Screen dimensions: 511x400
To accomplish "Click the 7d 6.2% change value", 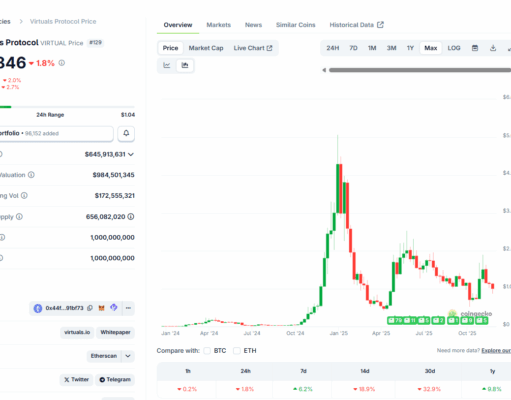I will tap(303, 389).
